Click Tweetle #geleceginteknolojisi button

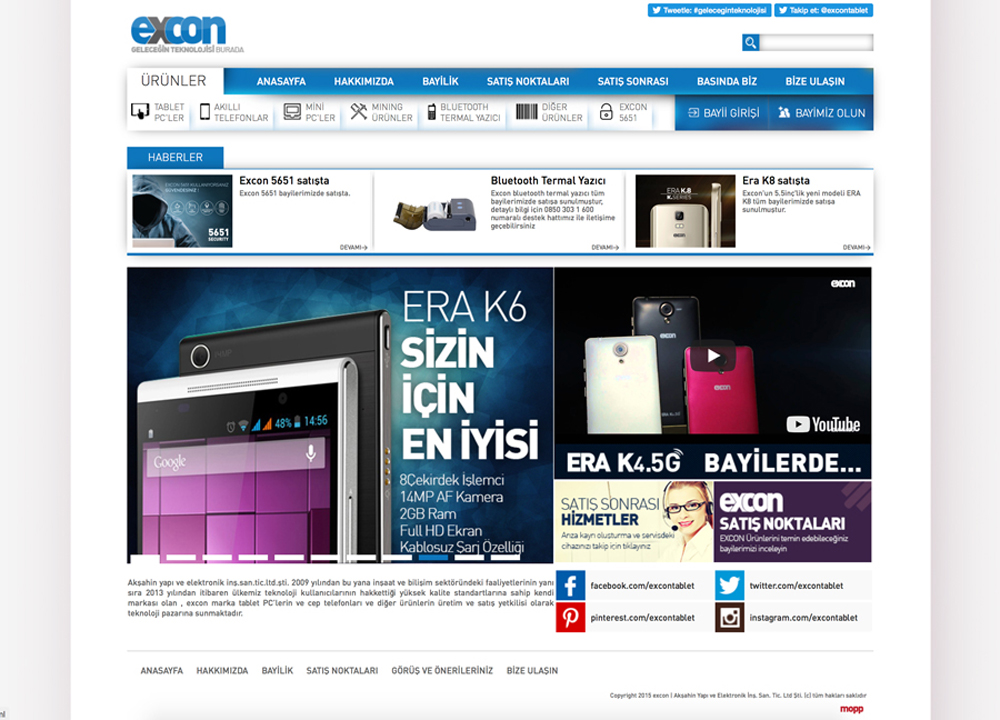708,10
